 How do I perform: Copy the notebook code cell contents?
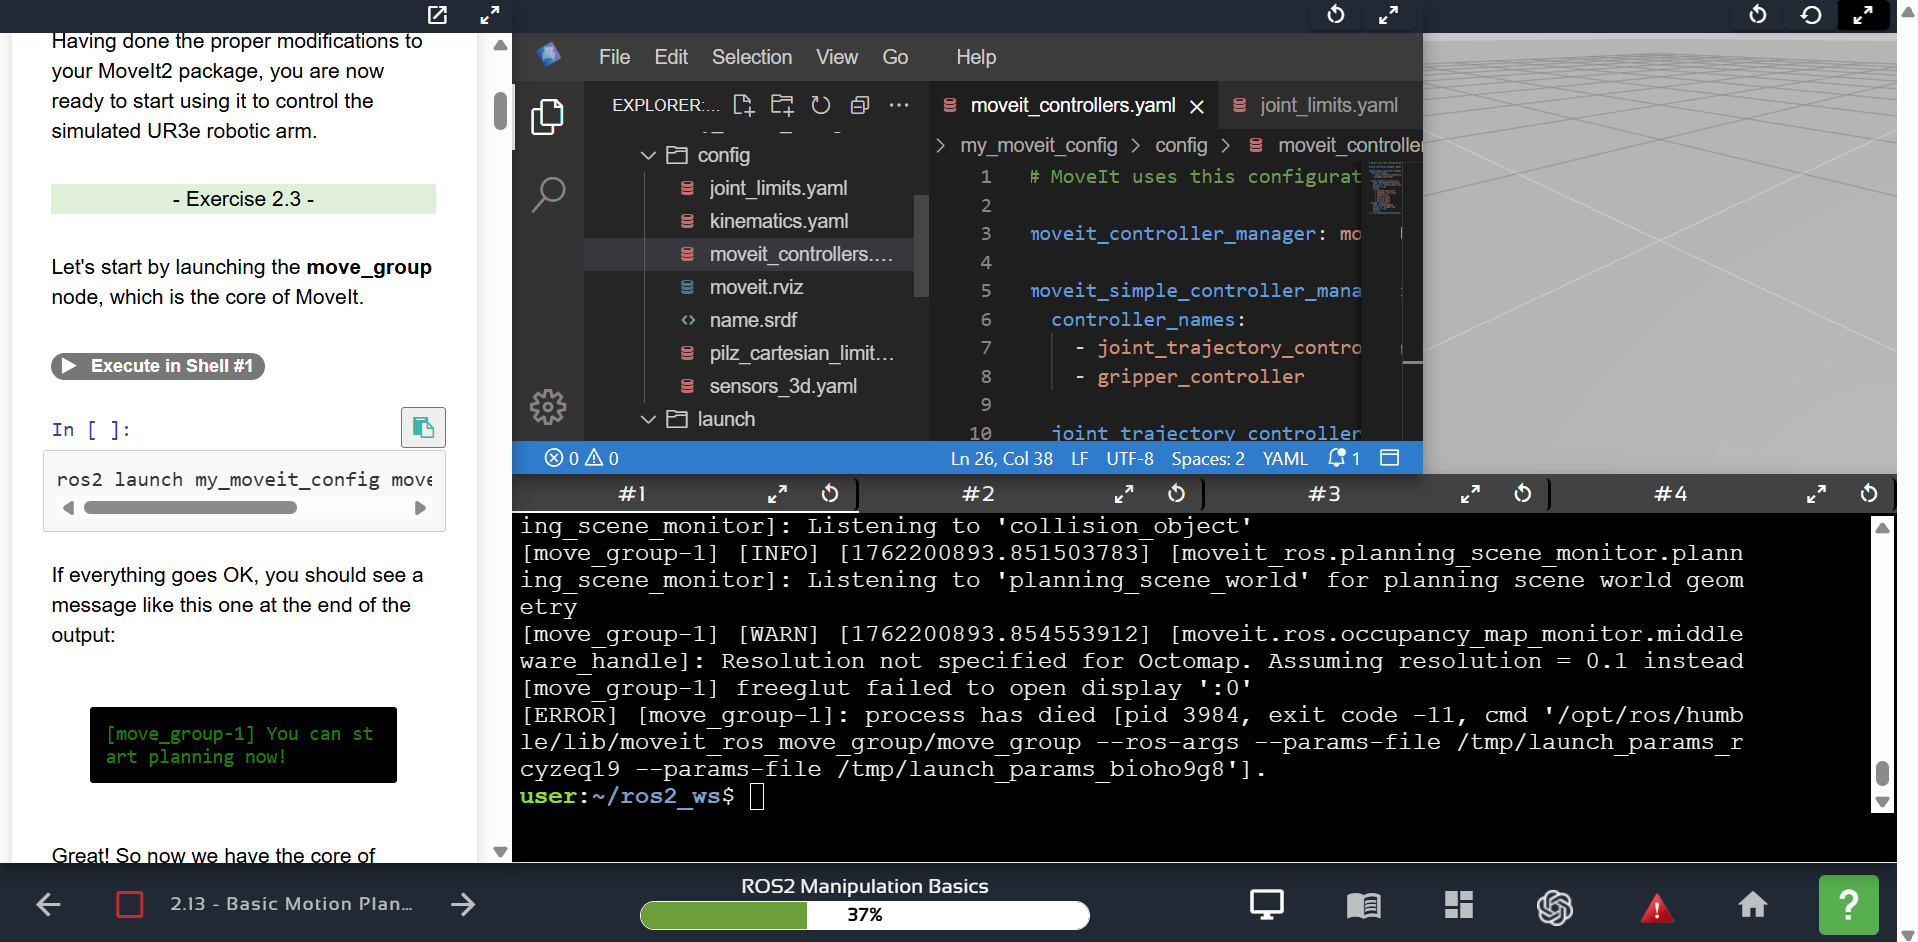pos(423,428)
